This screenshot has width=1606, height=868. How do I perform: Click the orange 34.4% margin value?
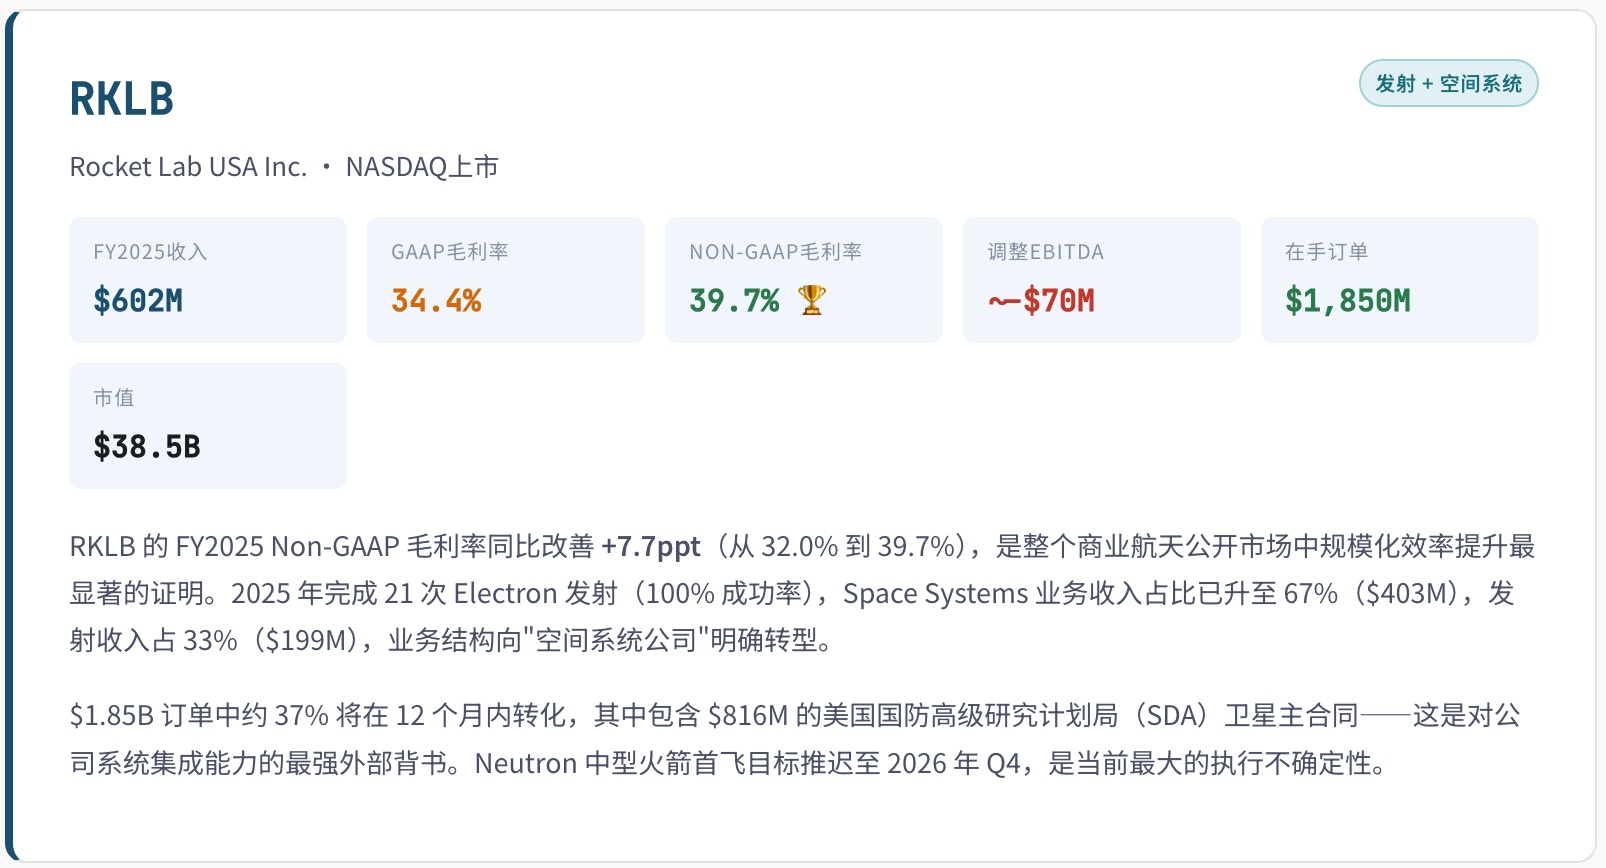pyautogui.click(x=436, y=300)
